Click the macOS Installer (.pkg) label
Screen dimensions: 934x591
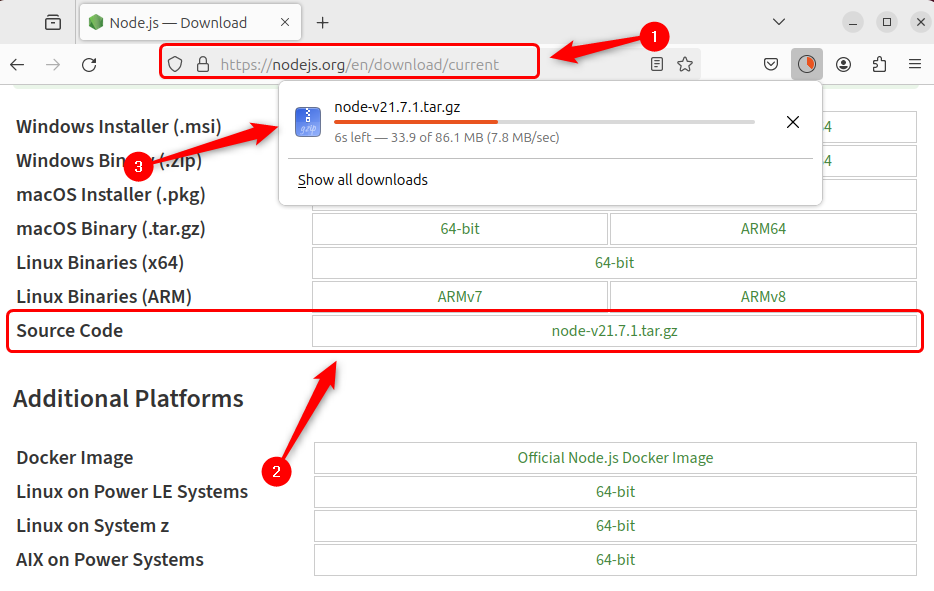click(x=111, y=195)
